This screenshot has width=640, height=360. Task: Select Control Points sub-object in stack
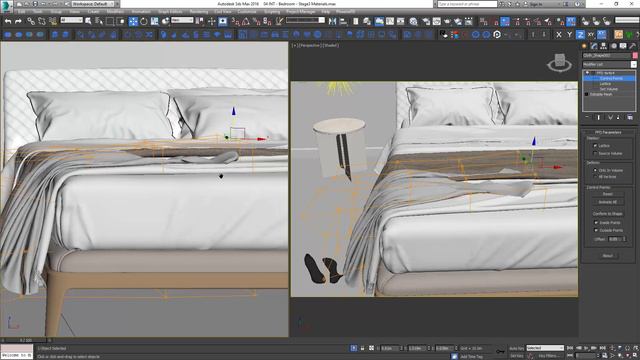(x=611, y=78)
